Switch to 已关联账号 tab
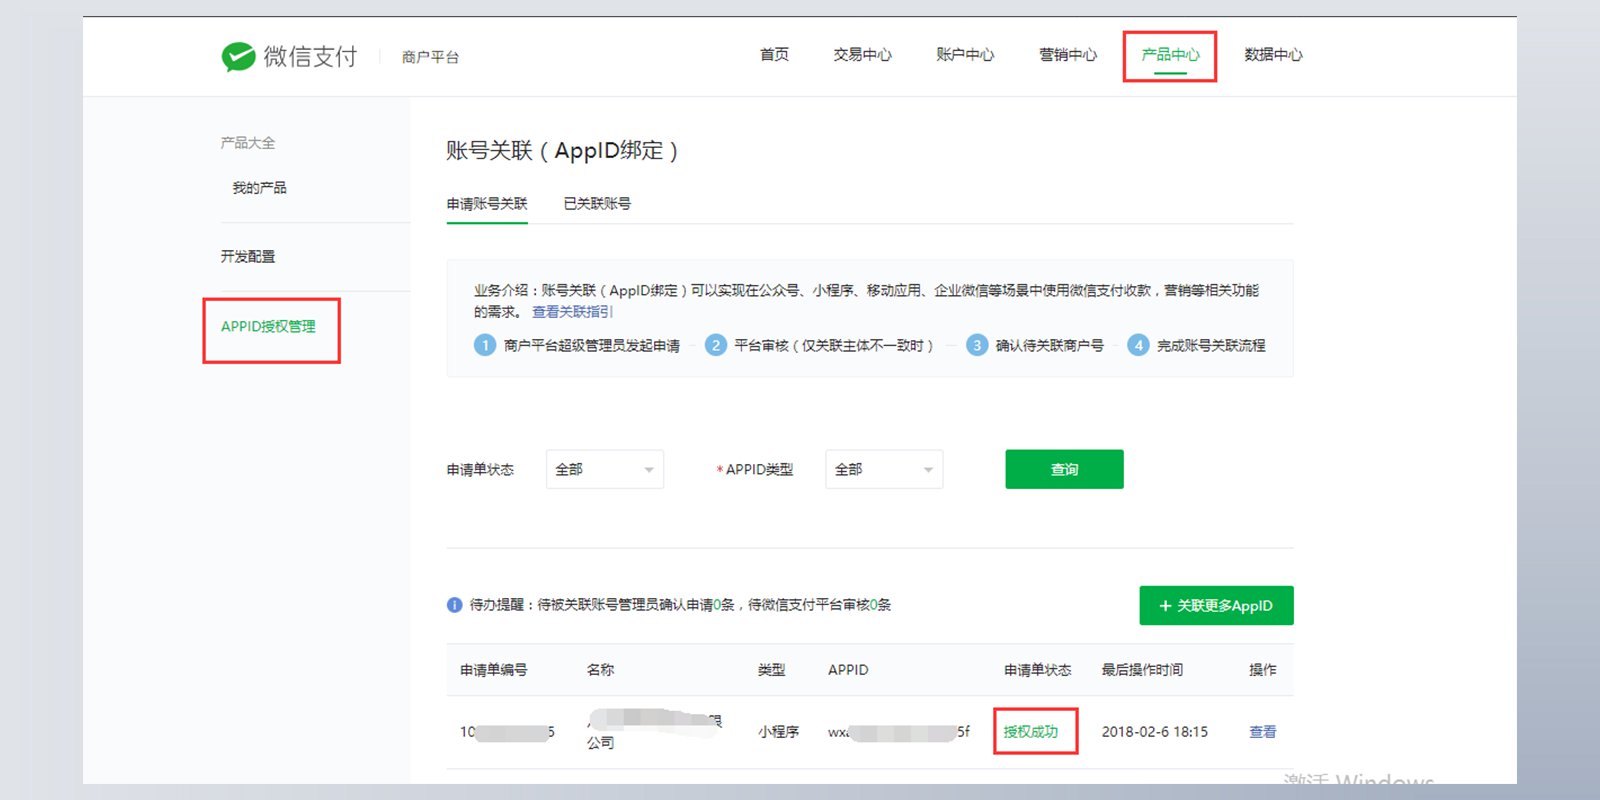The image size is (1600, 800). click(x=597, y=204)
